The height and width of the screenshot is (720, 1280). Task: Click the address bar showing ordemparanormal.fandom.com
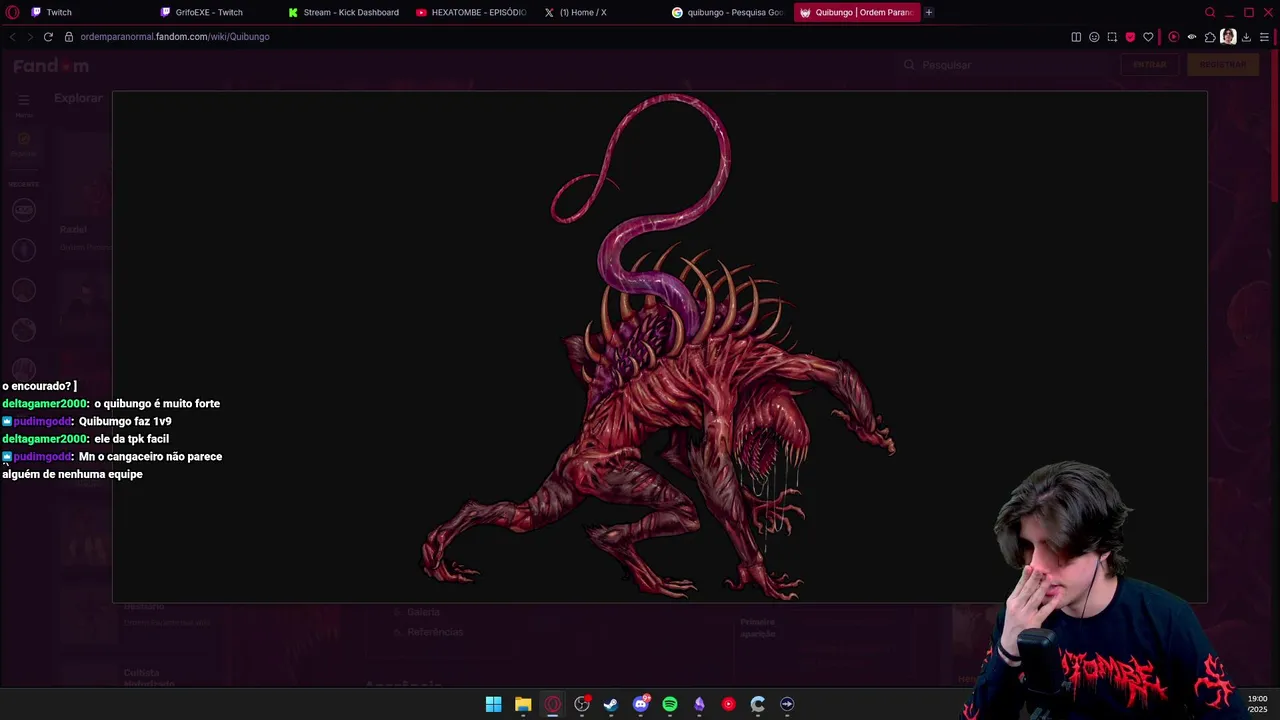point(560,37)
